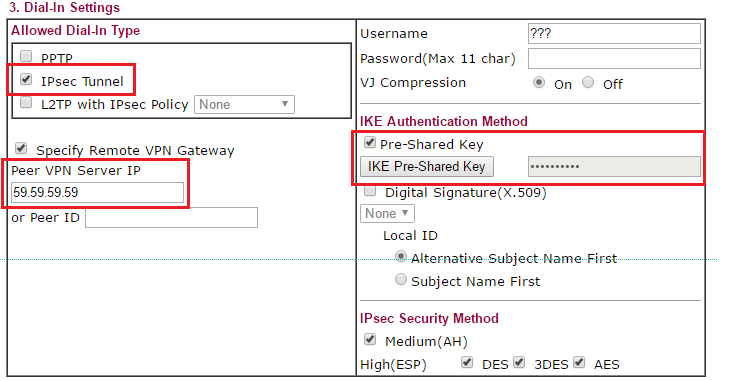Toggle the Medium(AH) security checkbox
Image resolution: width=740 pixels, height=381 pixels.
(370, 339)
